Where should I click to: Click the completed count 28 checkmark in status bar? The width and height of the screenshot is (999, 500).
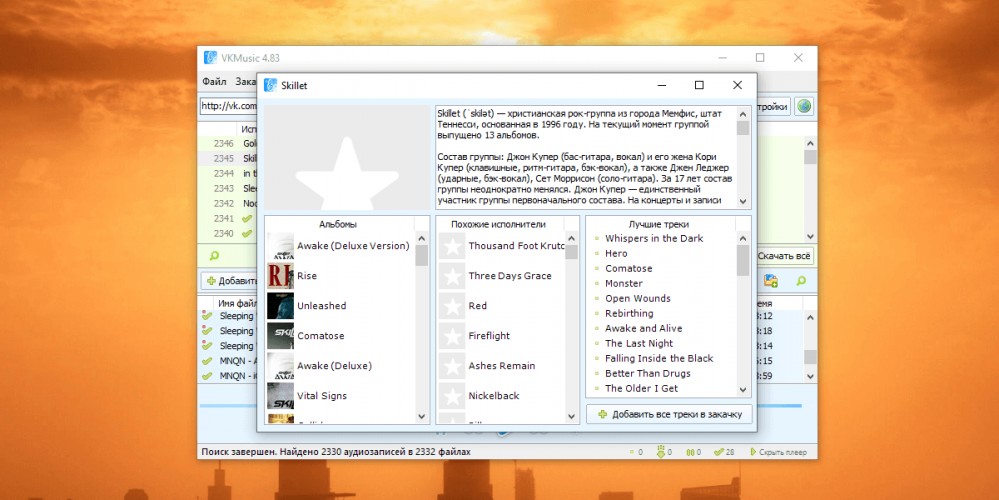coord(719,452)
